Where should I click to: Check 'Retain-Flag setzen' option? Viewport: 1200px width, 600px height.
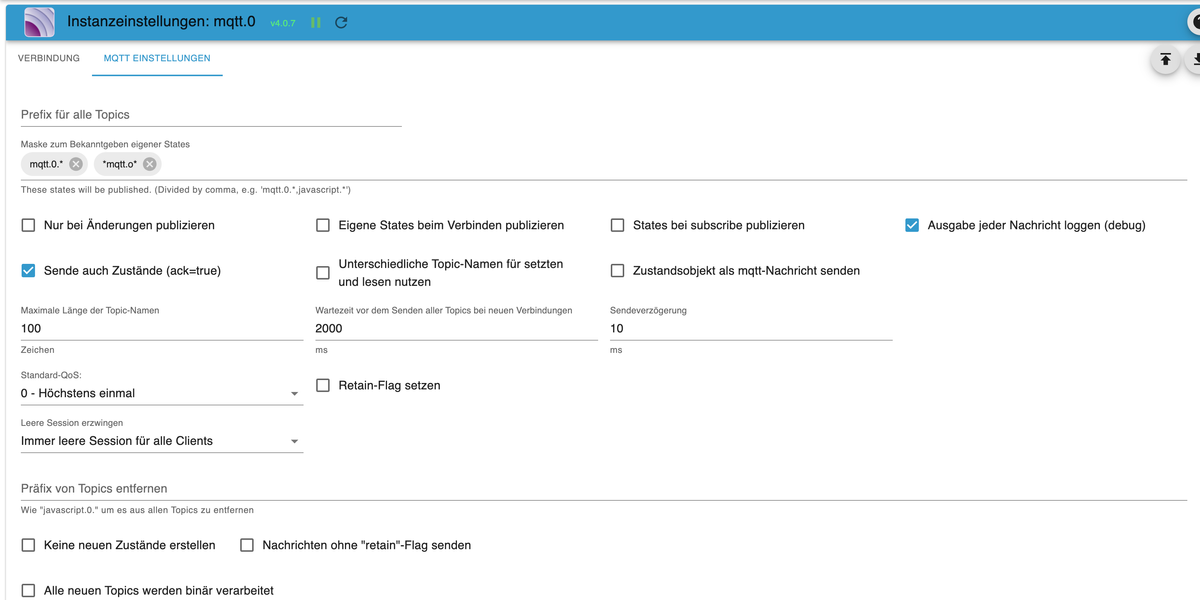323,385
